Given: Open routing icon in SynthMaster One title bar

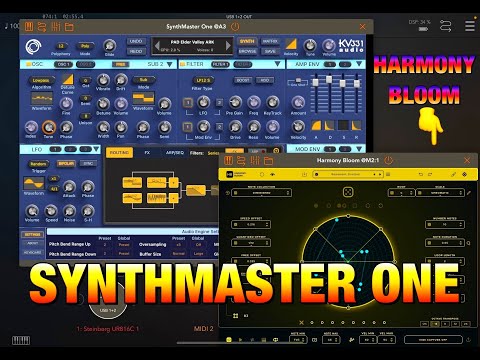Looking at the screenshot, I should (42, 27).
